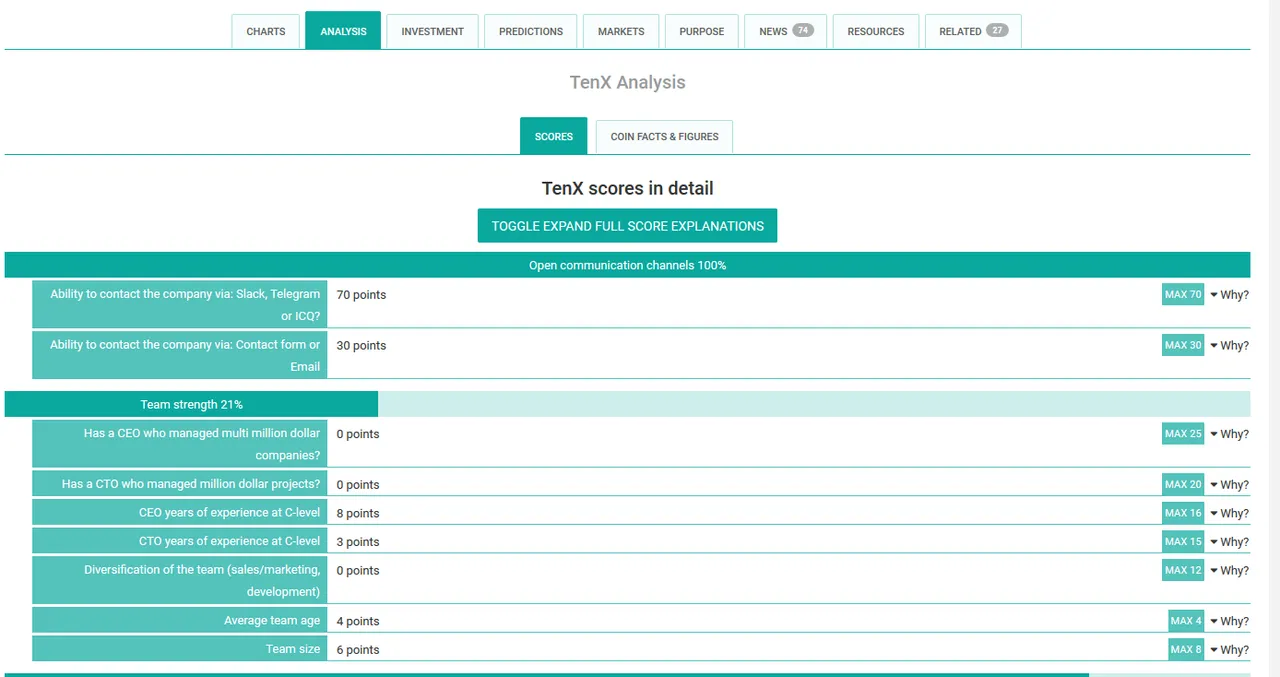Image resolution: width=1280 pixels, height=677 pixels.
Task: Click the MAX 20 badge
Action: (1183, 484)
